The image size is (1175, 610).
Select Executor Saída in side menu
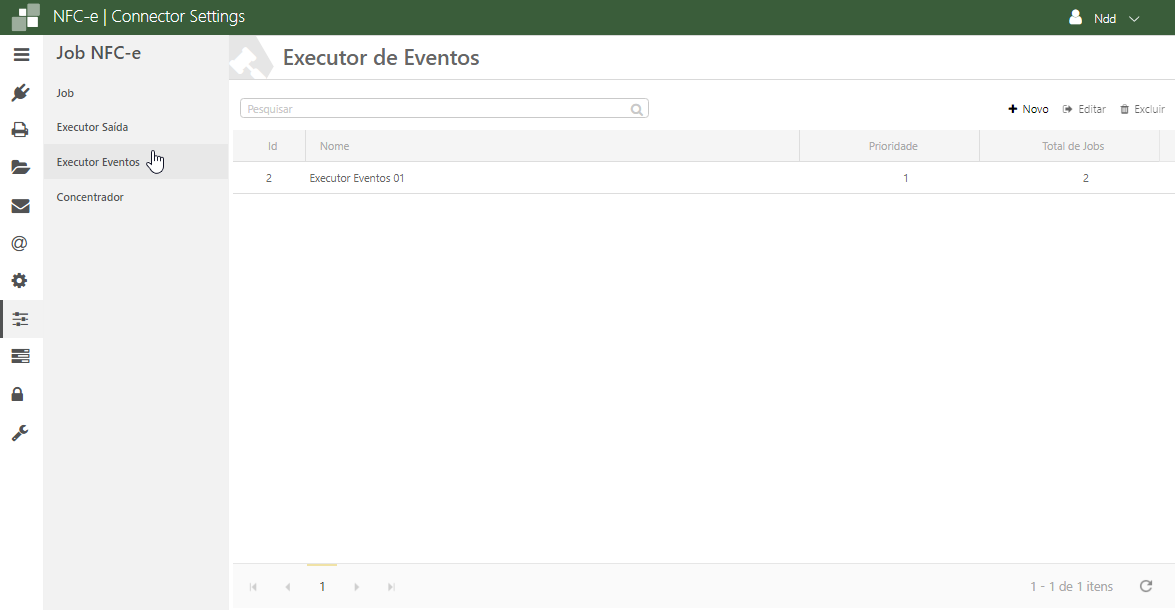(x=92, y=127)
